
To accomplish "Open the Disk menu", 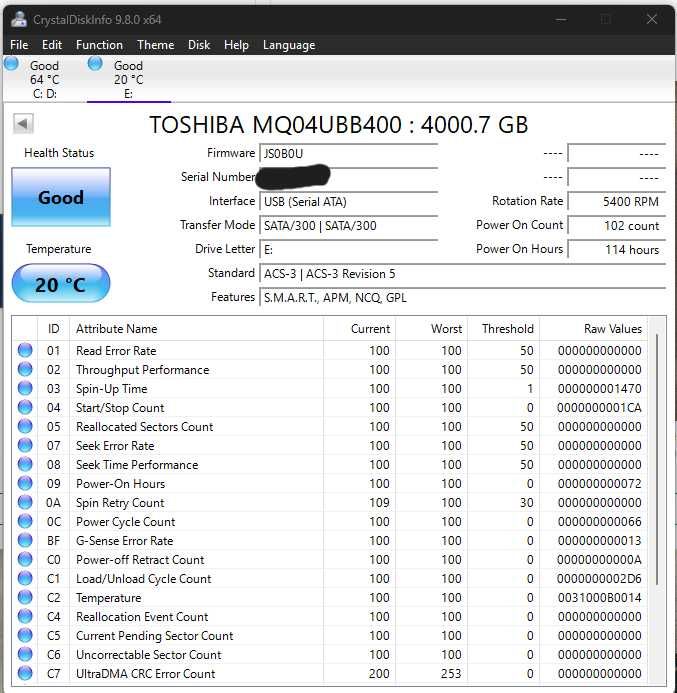I will [199, 45].
